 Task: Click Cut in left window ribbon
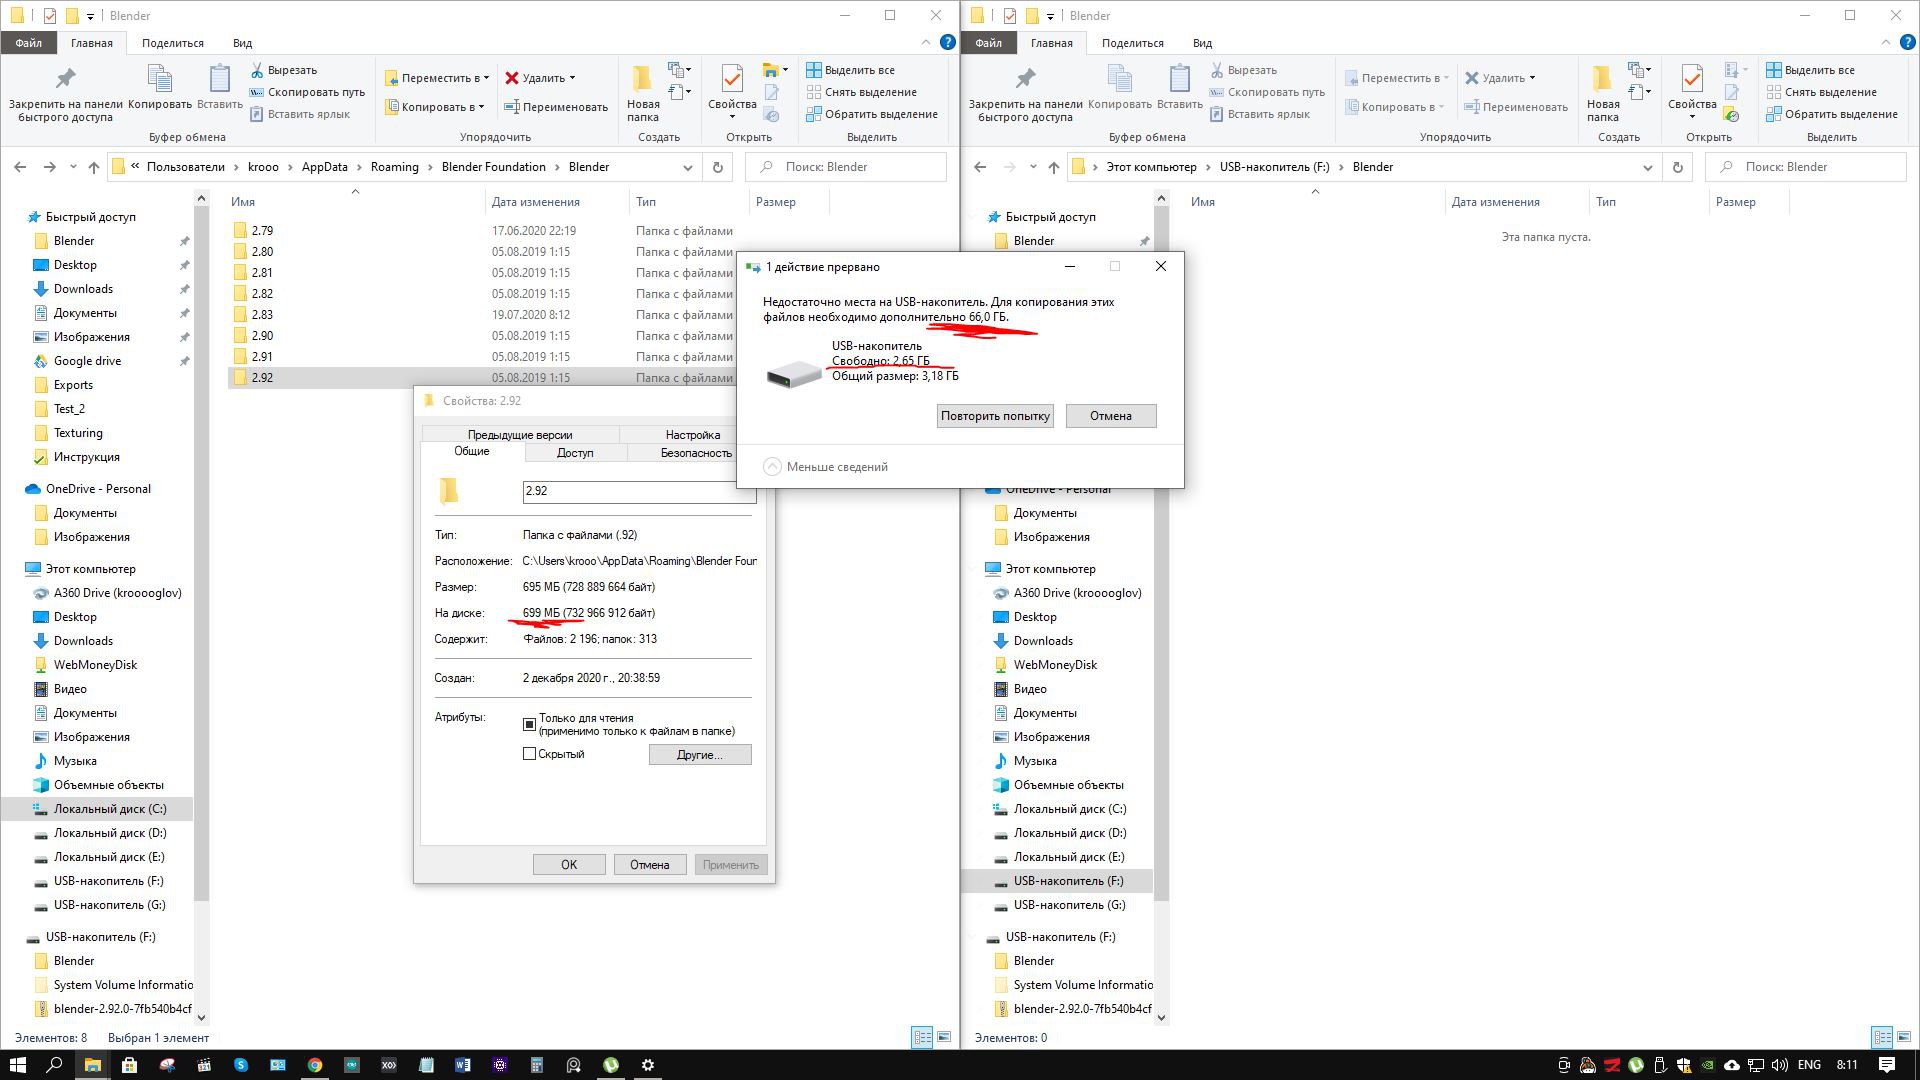point(283,70)
